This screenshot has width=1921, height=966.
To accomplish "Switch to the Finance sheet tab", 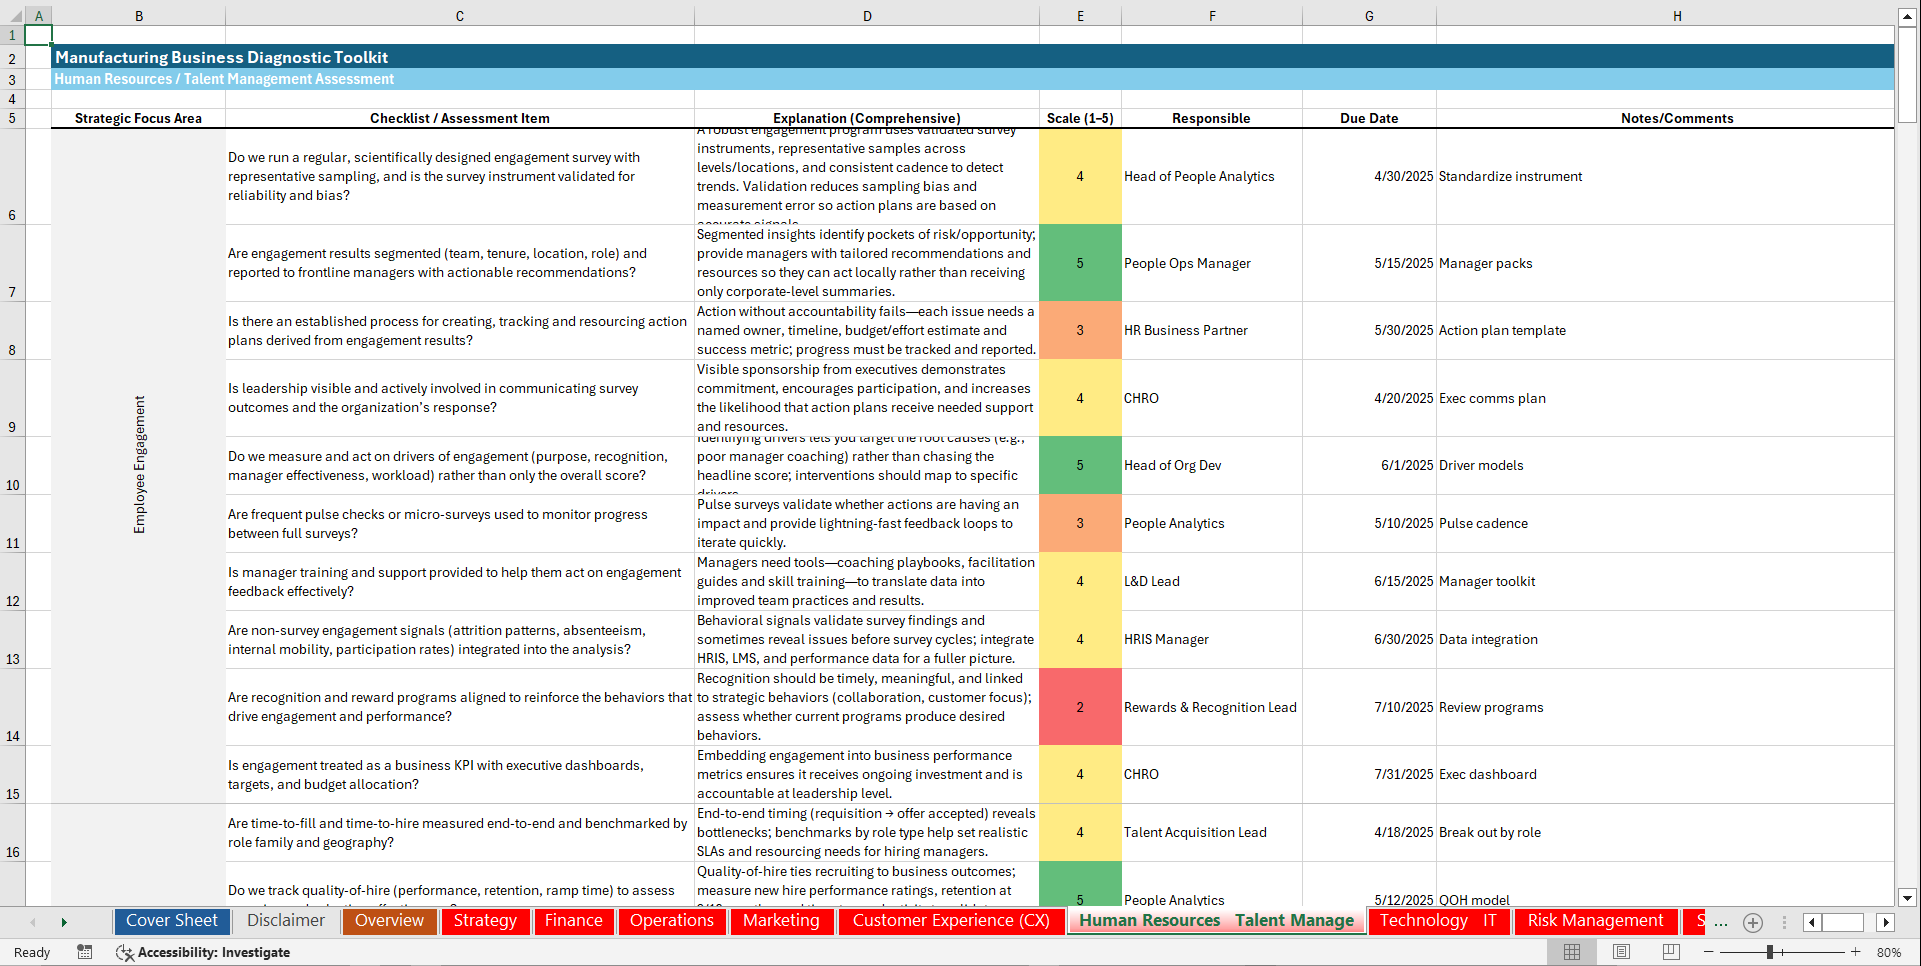I will [573, 921].
